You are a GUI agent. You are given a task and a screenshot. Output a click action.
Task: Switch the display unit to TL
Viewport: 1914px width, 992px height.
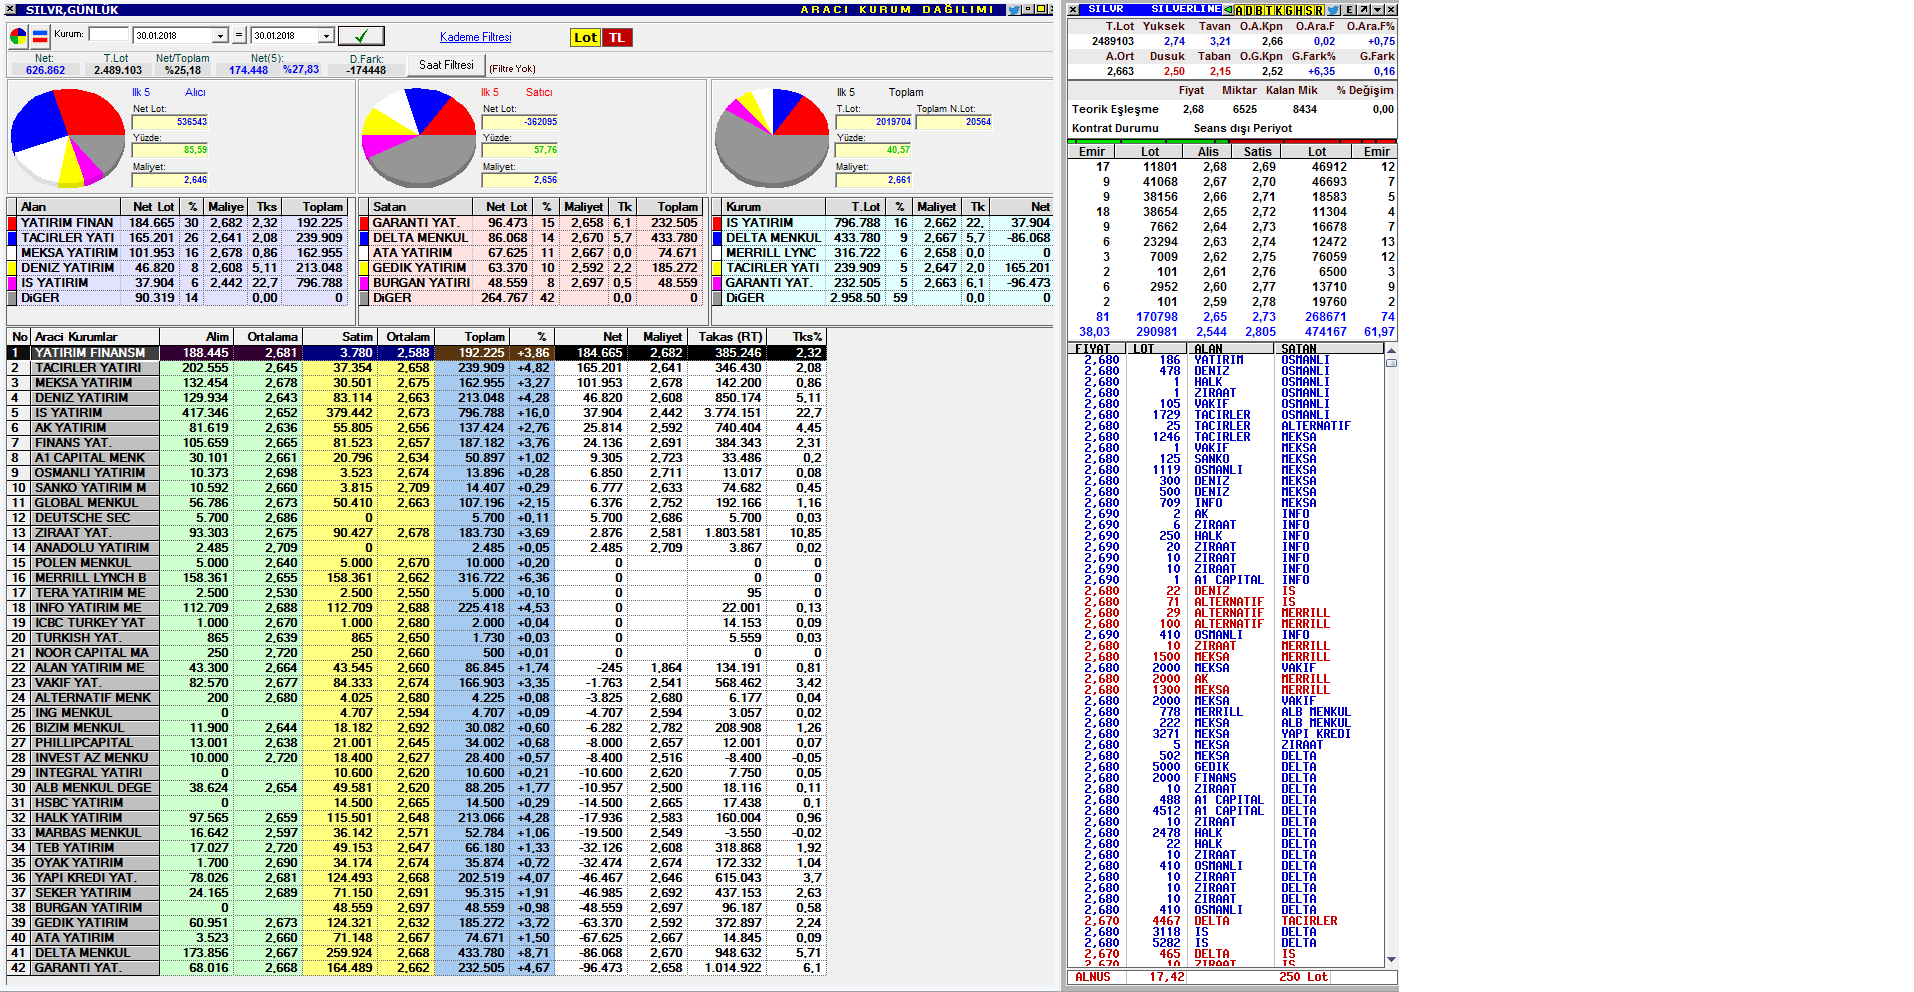617,37
